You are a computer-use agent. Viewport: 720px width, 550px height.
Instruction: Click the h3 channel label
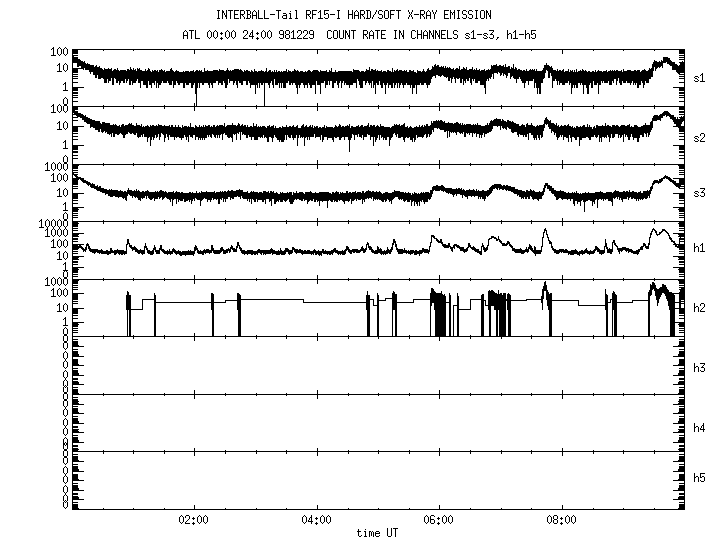(699, 367)
